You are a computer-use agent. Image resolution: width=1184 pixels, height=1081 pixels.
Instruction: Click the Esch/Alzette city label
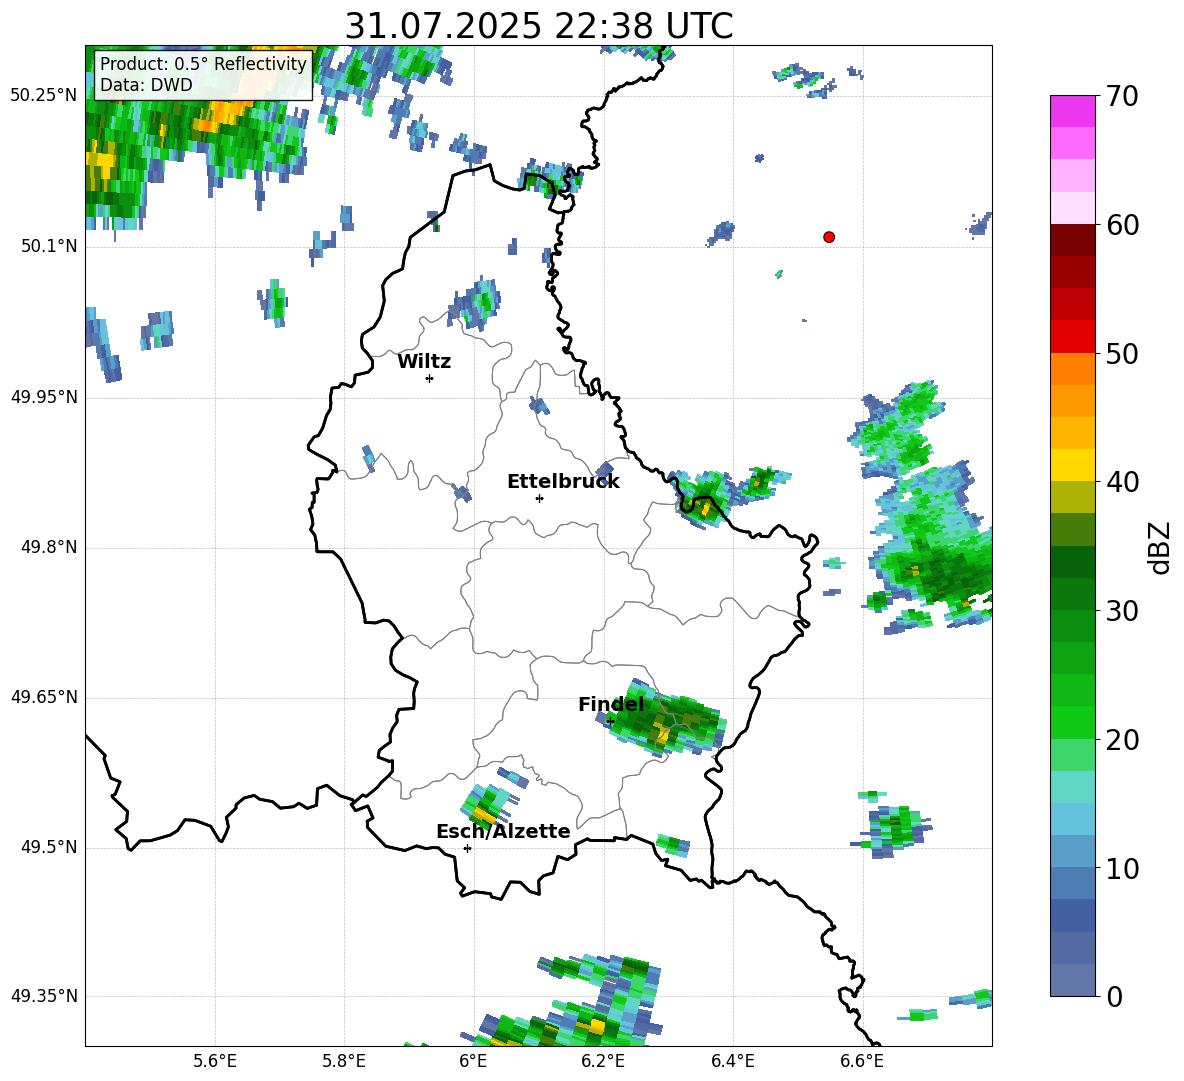[x=503, y=831]
